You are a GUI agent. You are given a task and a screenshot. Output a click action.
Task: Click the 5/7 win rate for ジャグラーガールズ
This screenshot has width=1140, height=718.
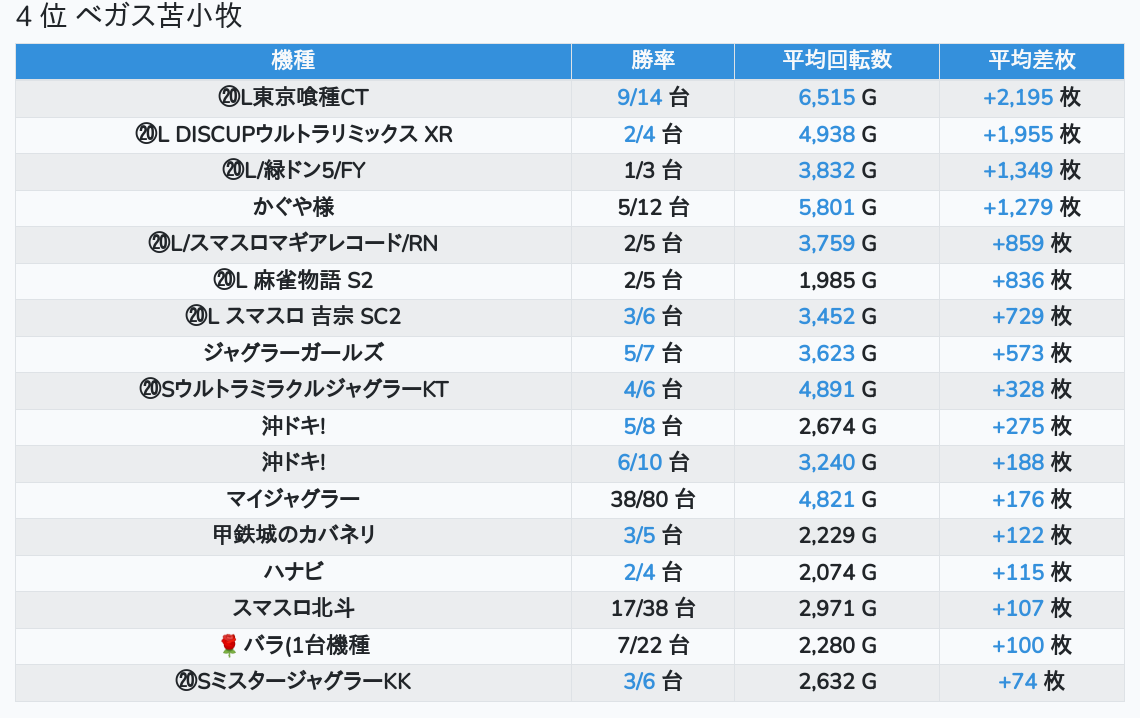pyautogui.click(x=639, y=353)
